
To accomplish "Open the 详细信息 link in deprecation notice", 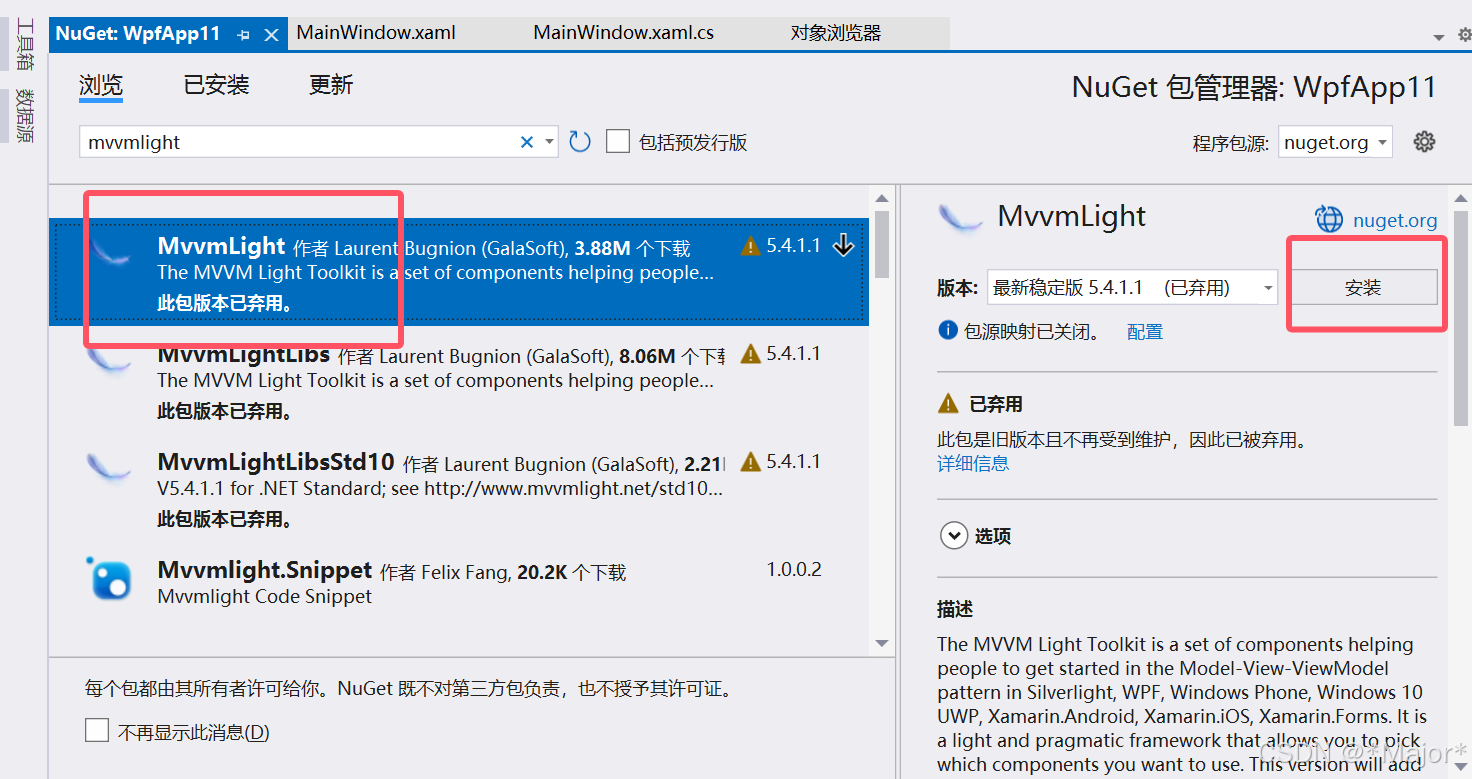I will point(972,464).
